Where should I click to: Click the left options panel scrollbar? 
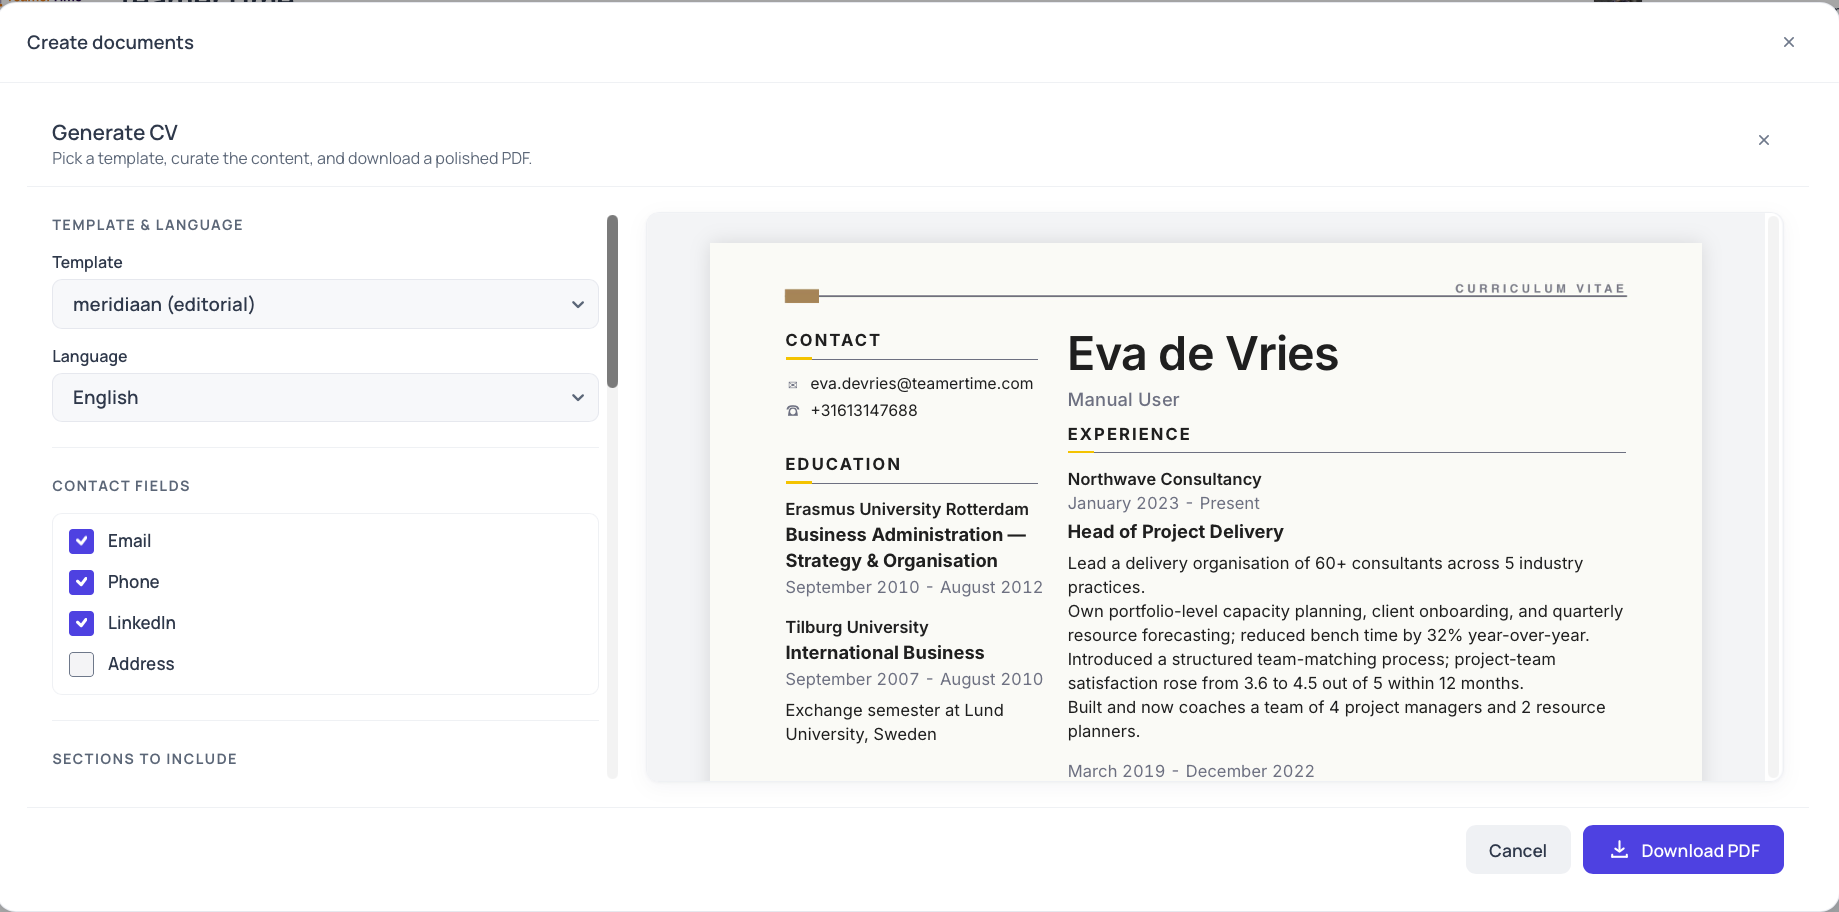pos(612,301)
